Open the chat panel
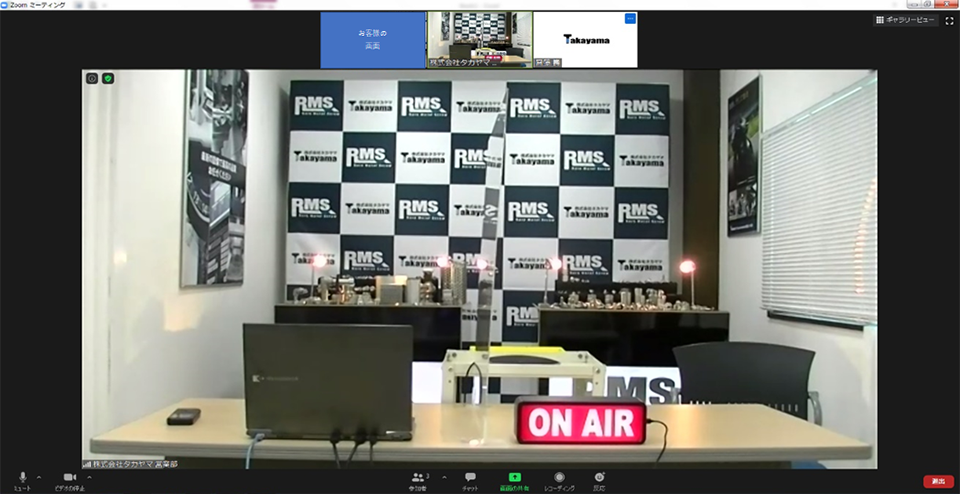 click(470, 481)
